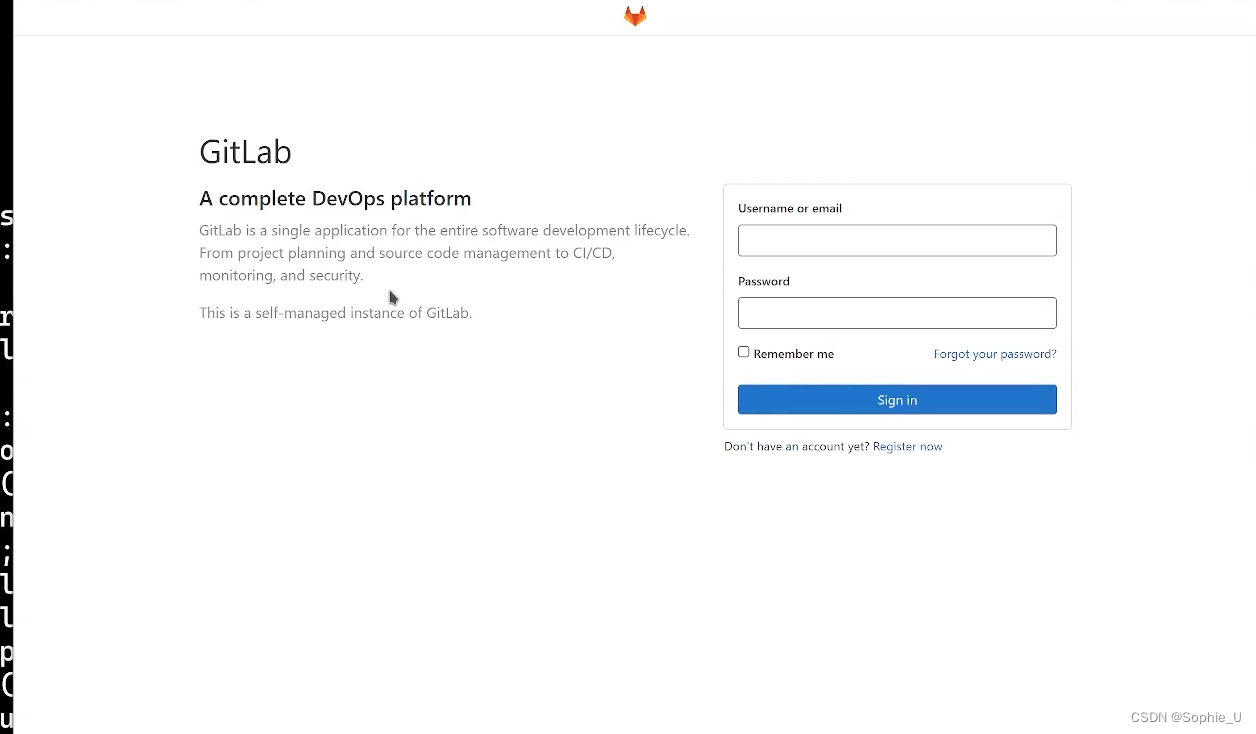Click the 'Username or email' label
This screenshot has width=1256, height=734.
[x=790, y=209]
